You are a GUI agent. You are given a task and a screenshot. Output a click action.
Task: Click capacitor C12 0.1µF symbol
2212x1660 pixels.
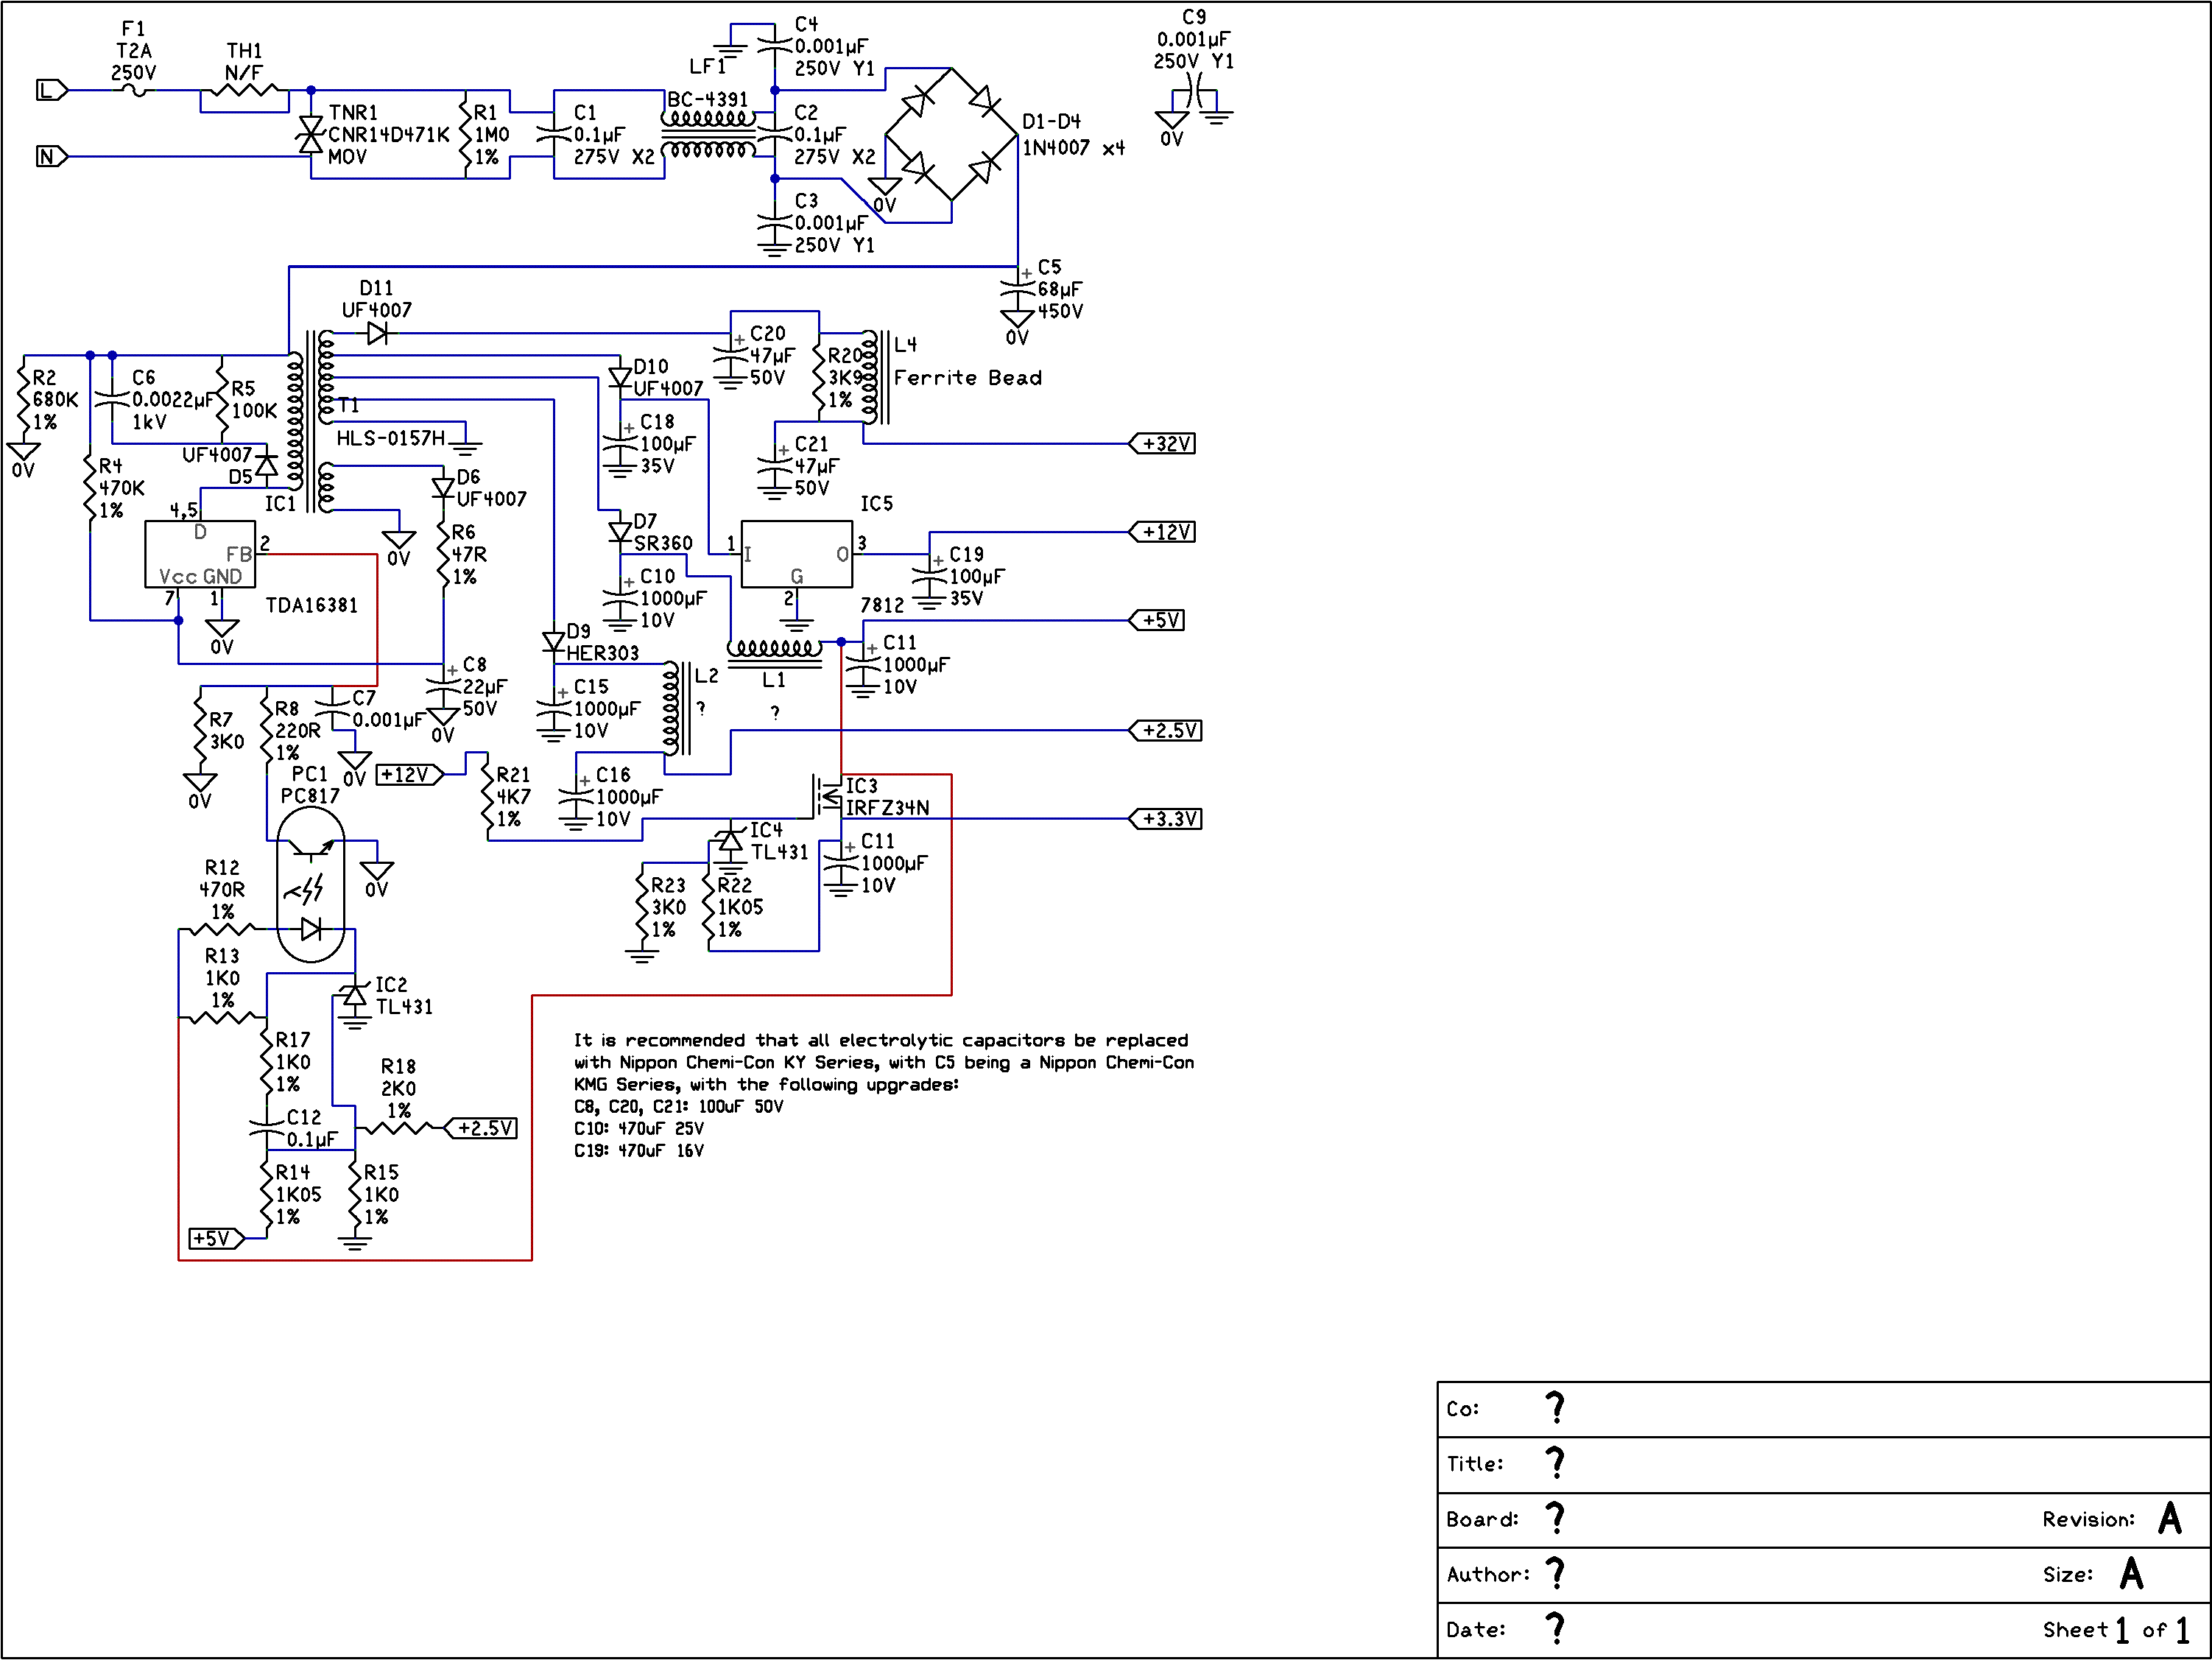pyautogui.click(x=267, y=1128)
